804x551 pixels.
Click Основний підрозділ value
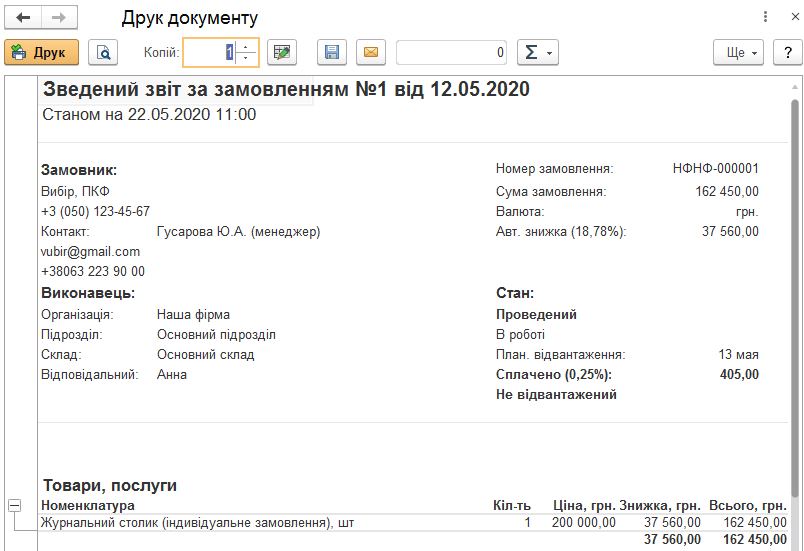pos(216,335)
